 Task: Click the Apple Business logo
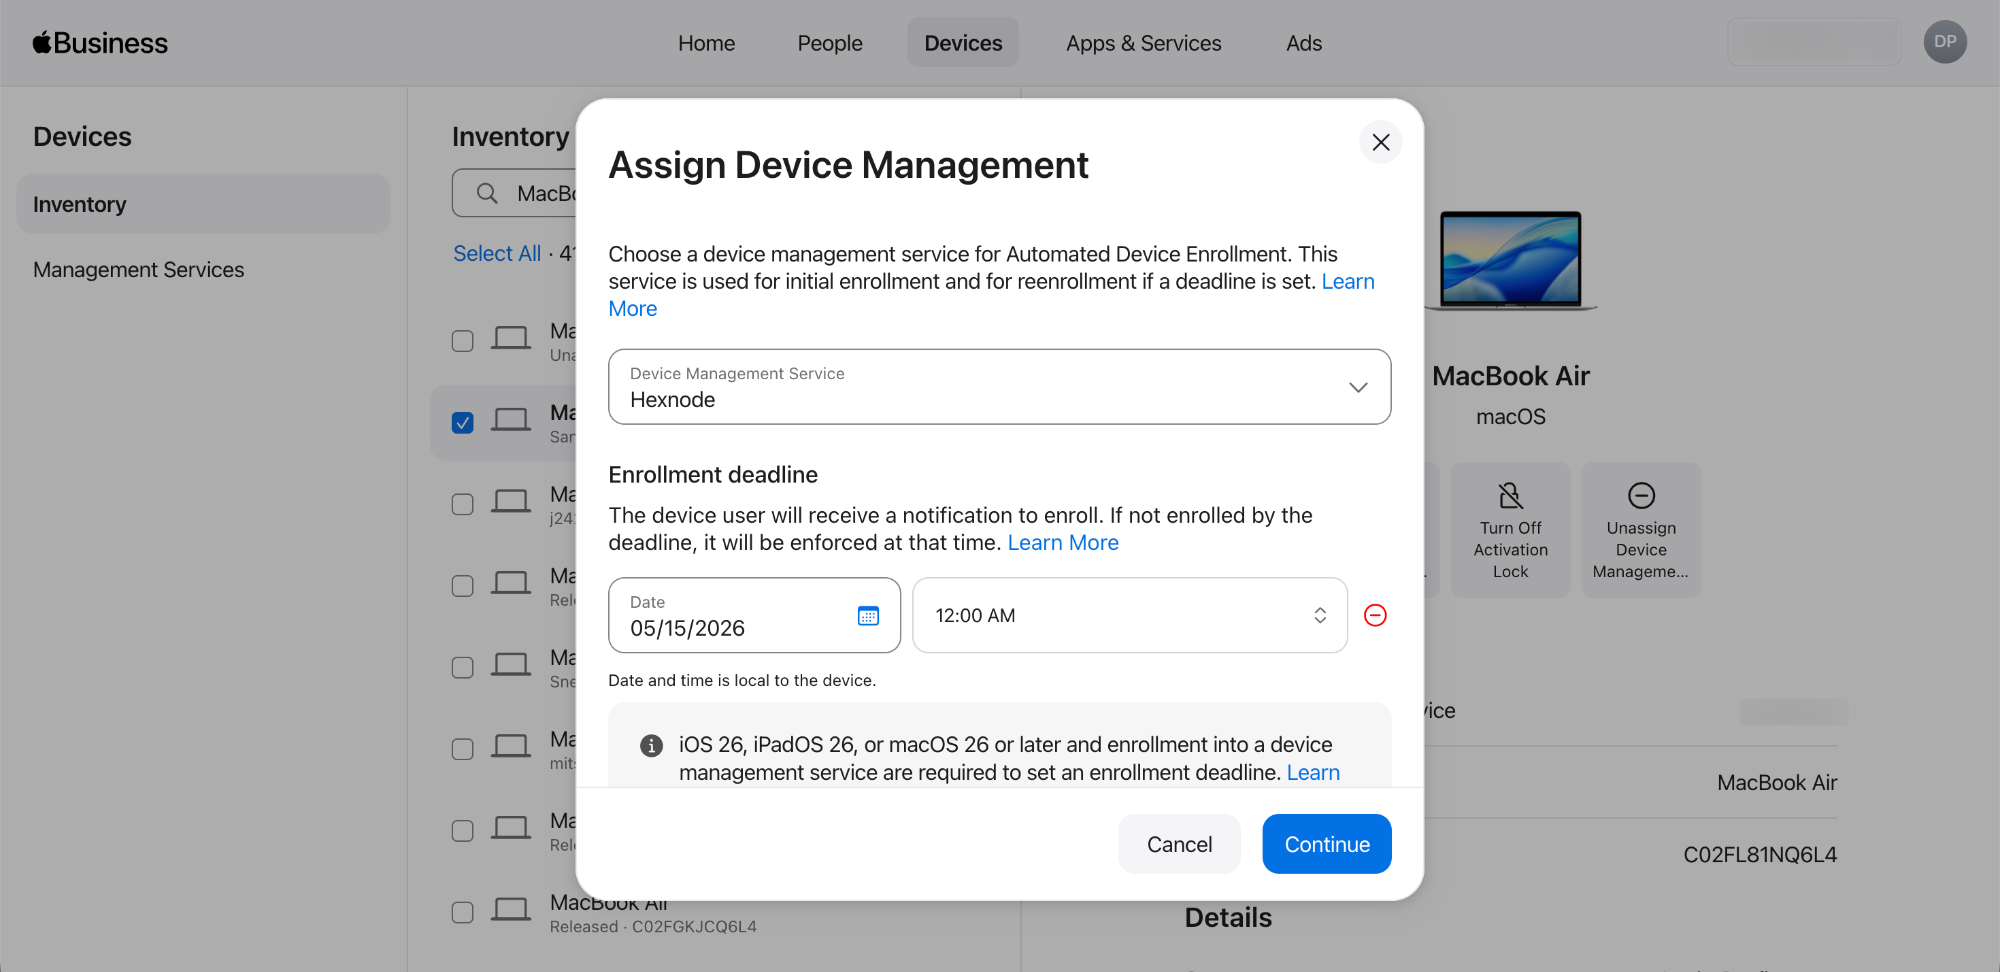(100, 43)
